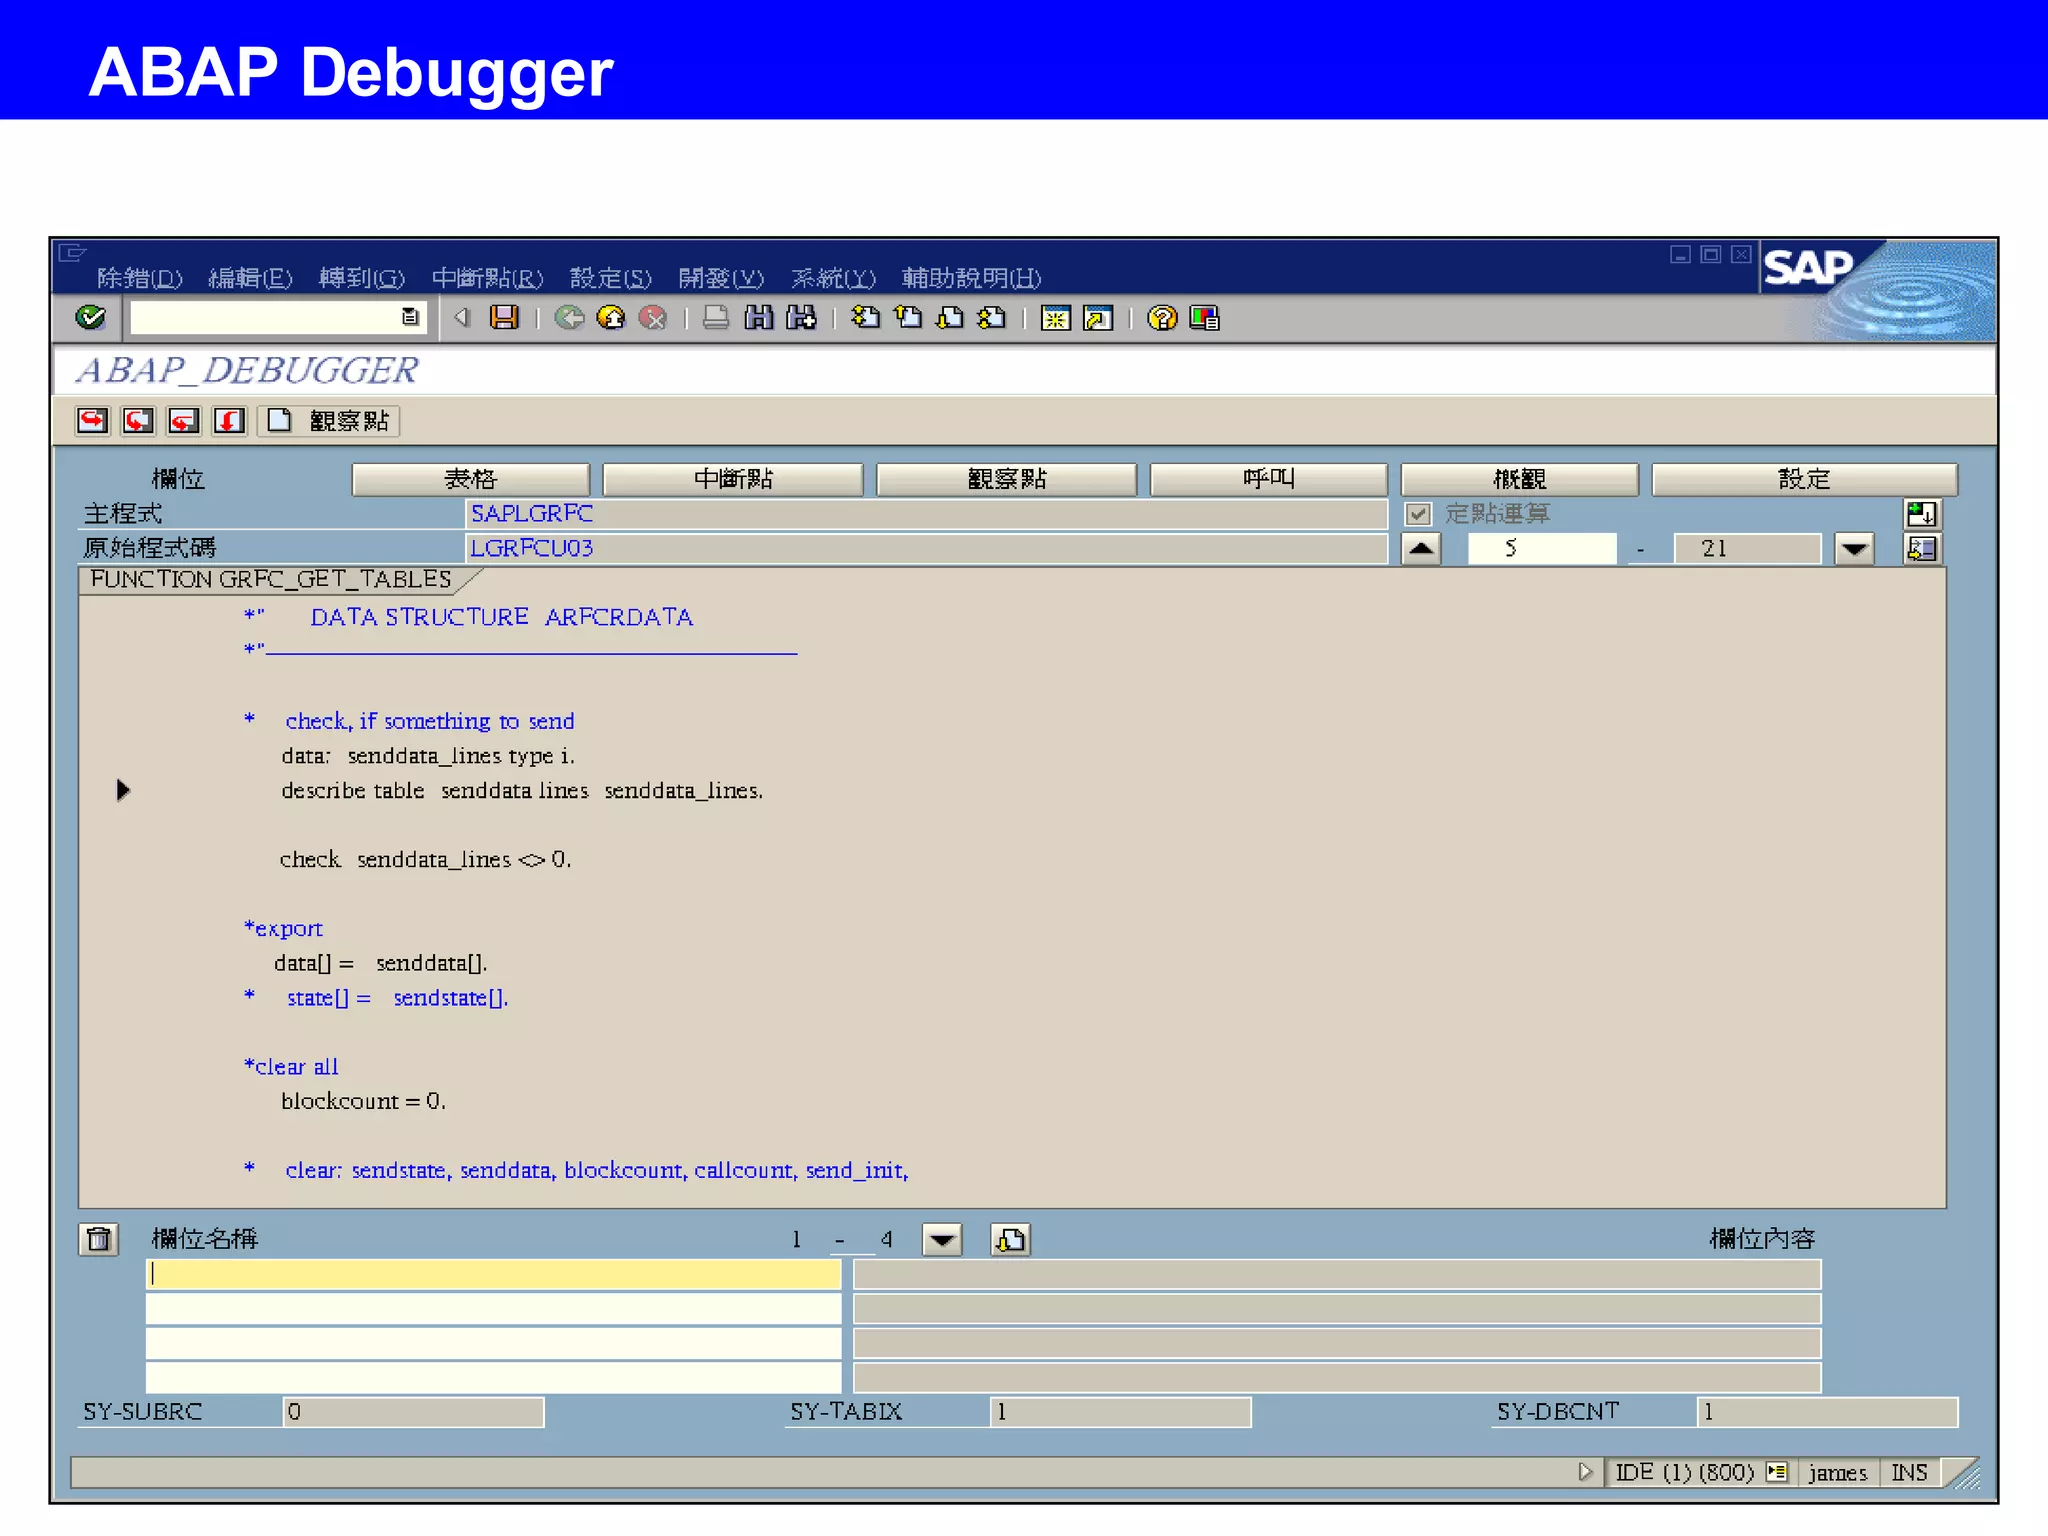Open the 設定(S) menu
This screenshot has height=1536, width=2048.
click(x=611, y=278)
